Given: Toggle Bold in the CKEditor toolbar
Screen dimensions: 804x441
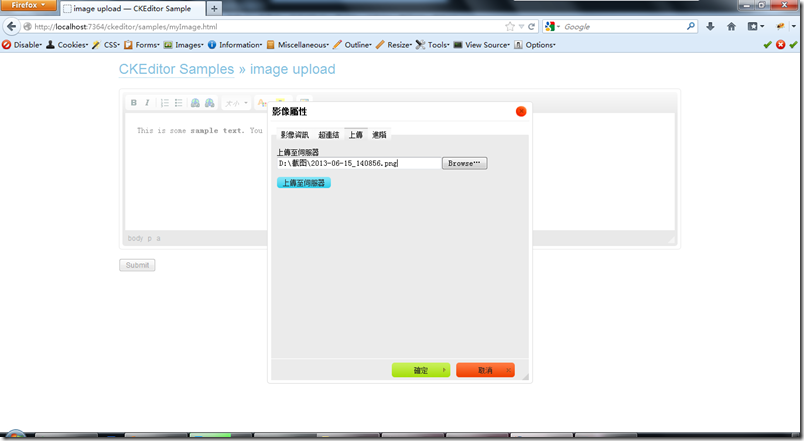Looking at the screenshot, I should (x=134, y=103).
